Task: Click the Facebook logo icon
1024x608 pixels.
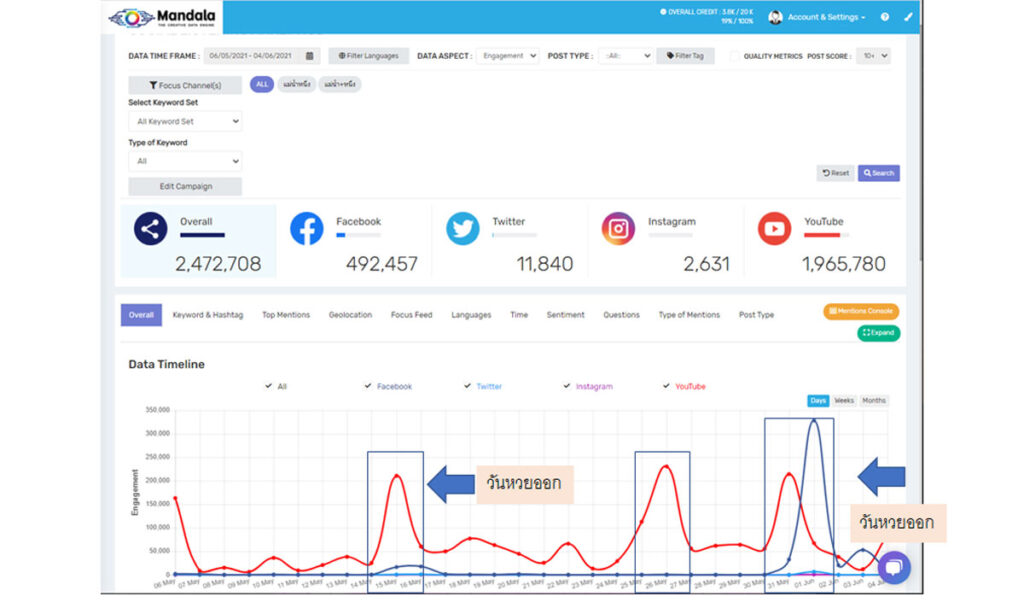Action: pyautogui.click(x=306, y=229)
